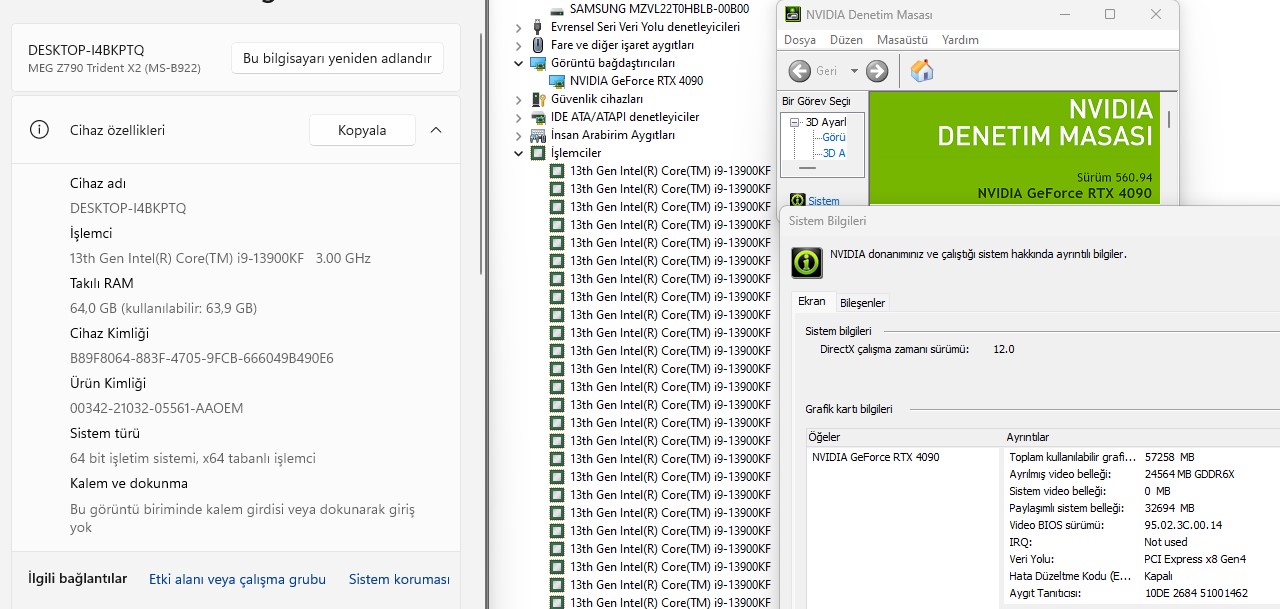This screenshot has height=609, width=1280.
Task: Expand Fare ve diğer işaret aygıtları
Action: point(519,45)
